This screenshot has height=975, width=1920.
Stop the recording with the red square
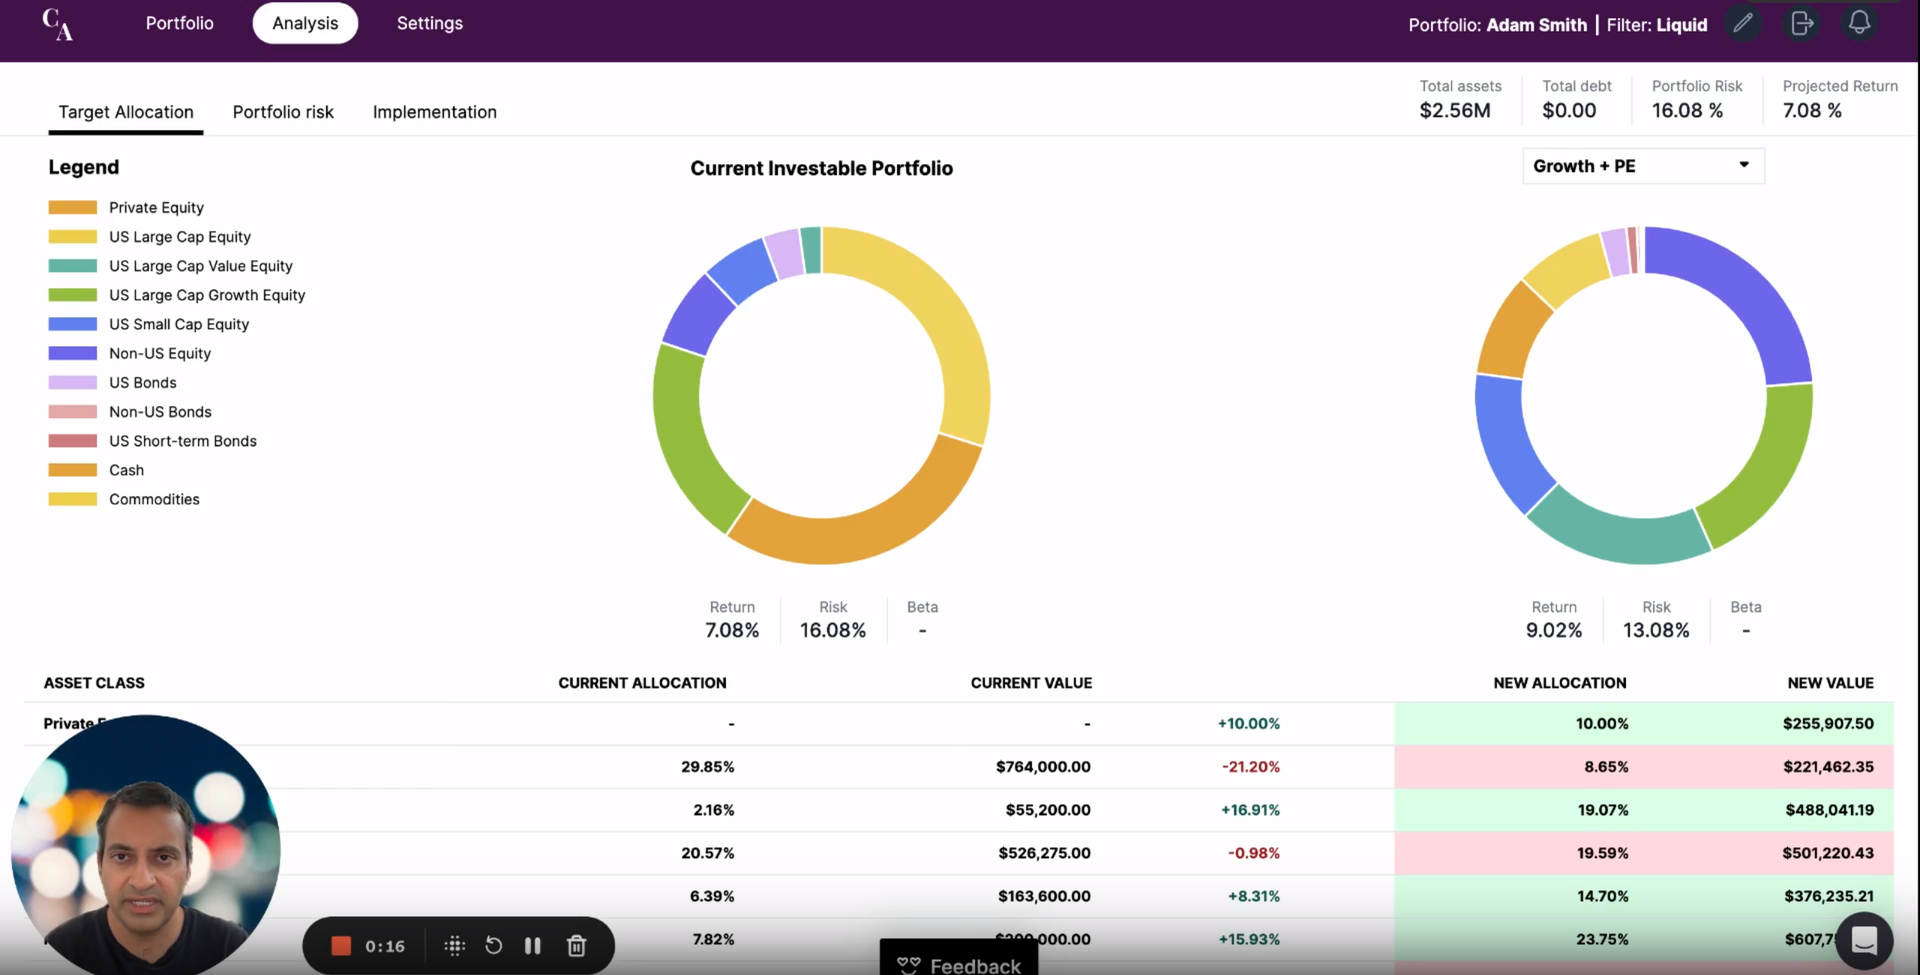(341, 946)
